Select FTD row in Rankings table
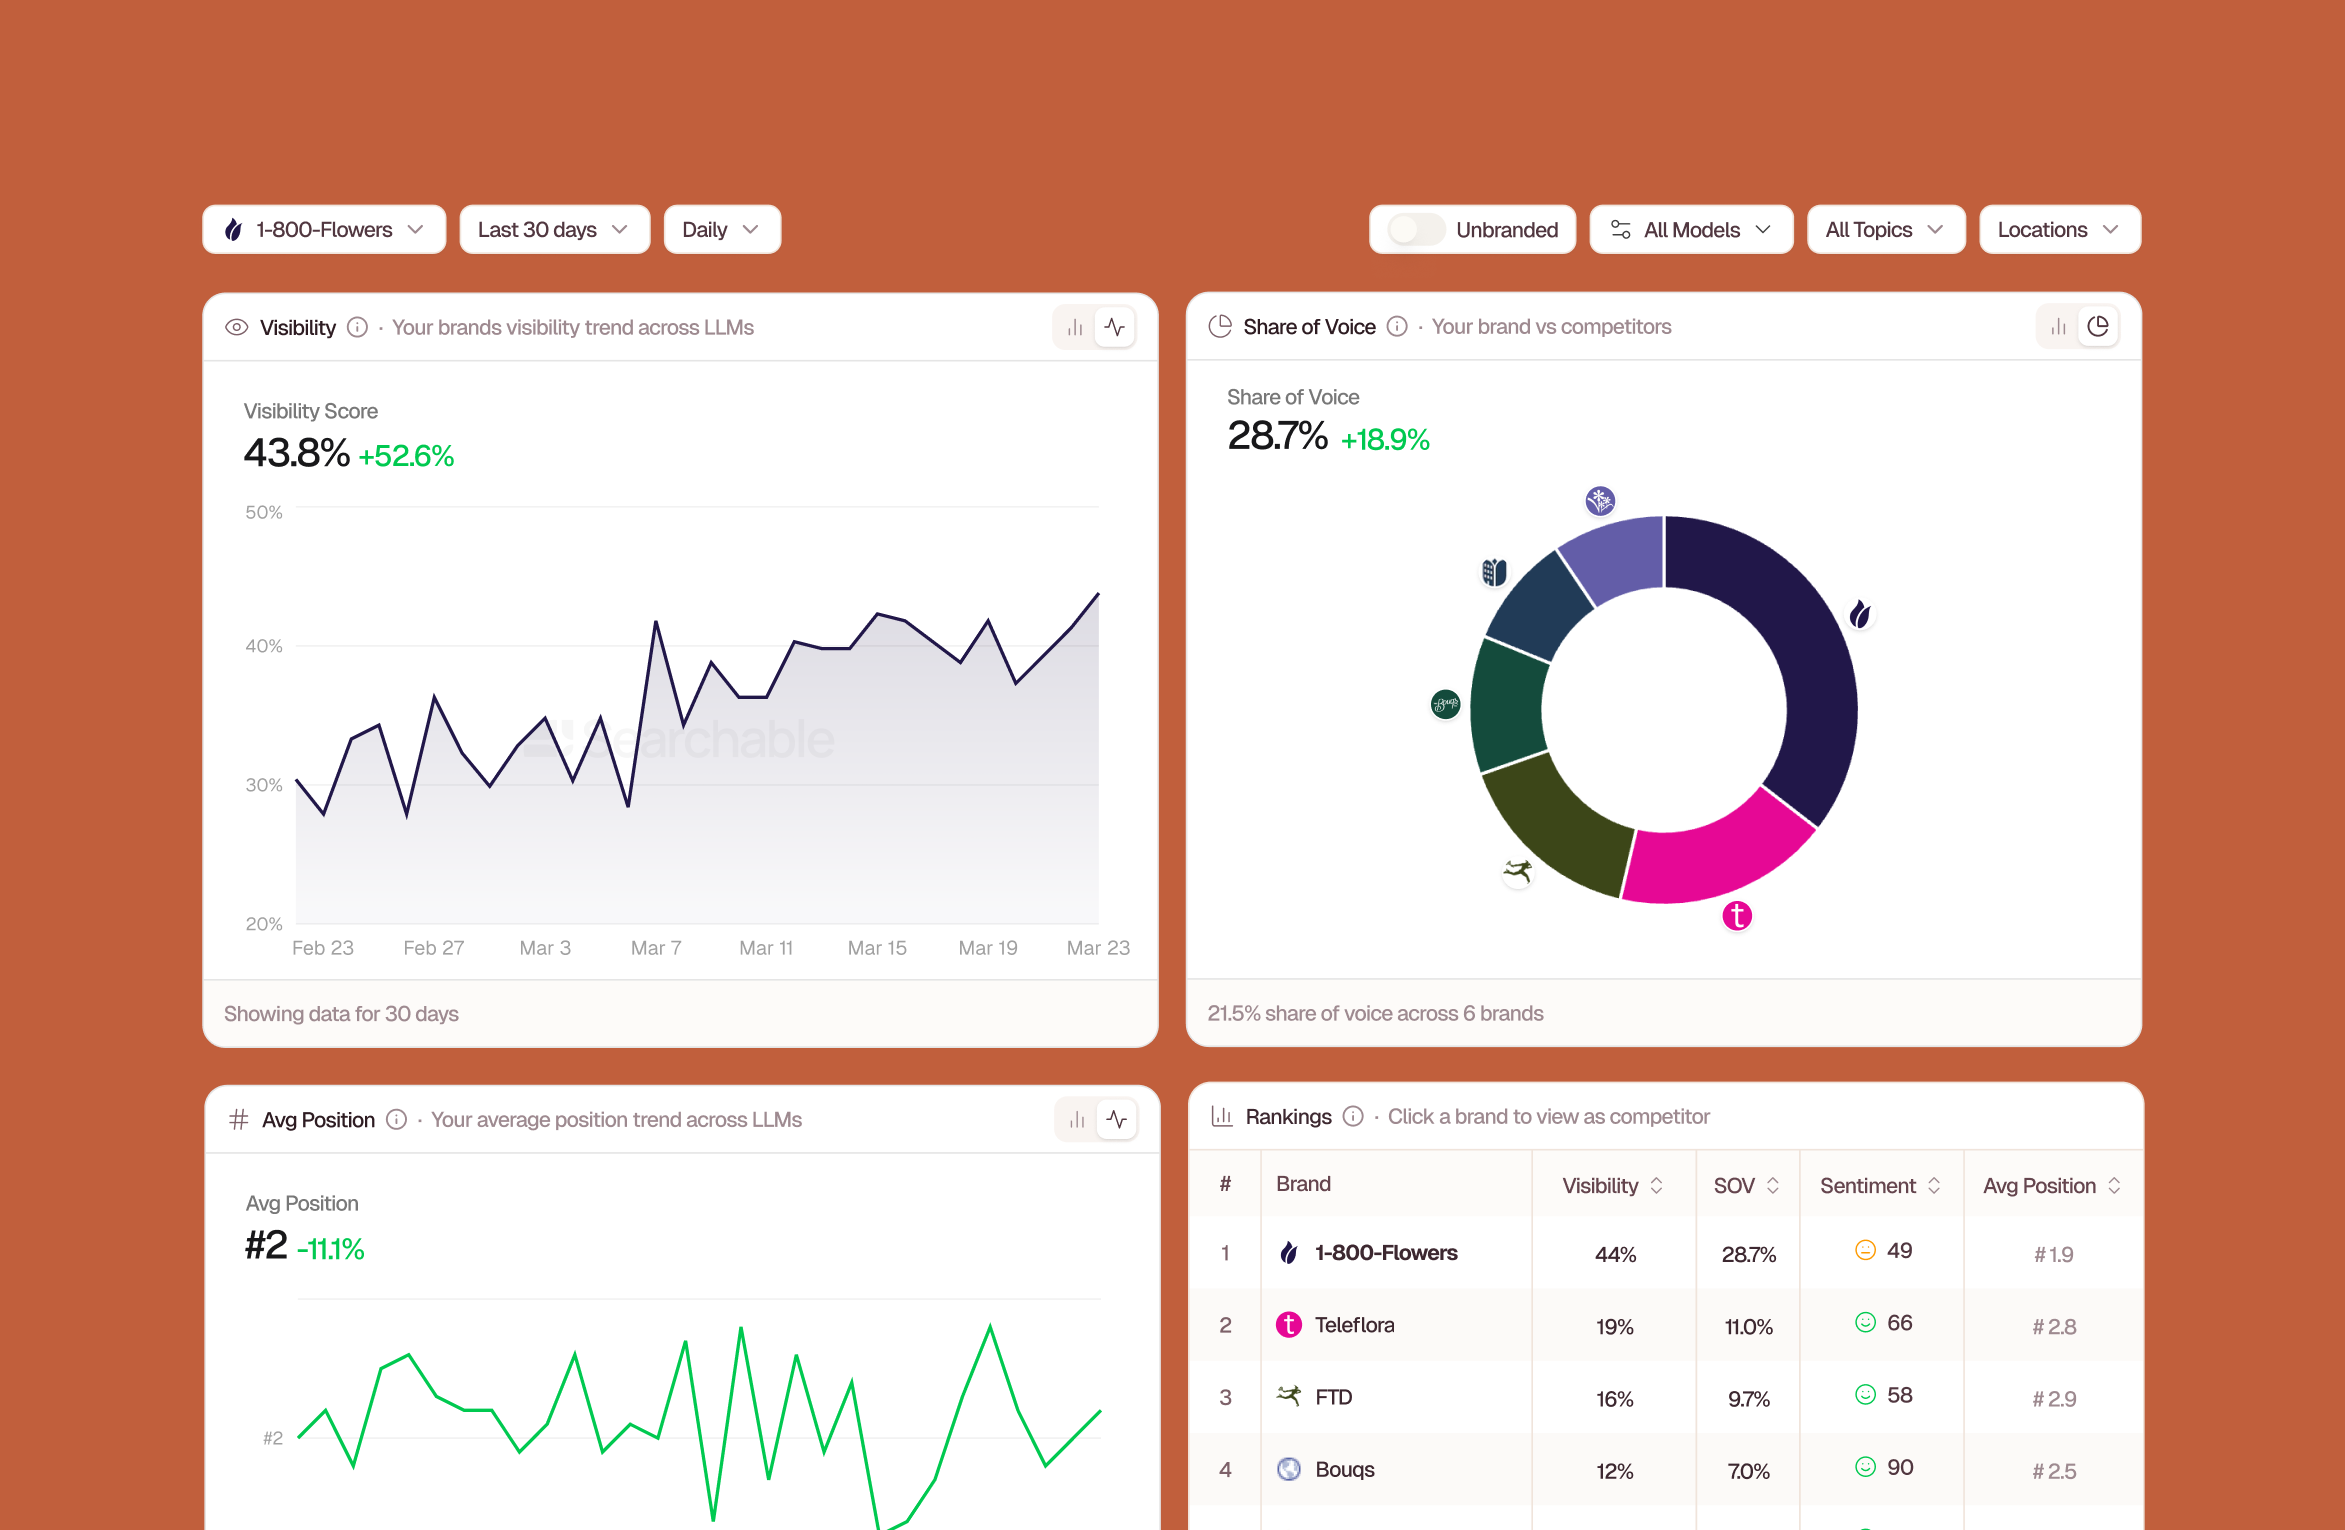The height and width of the screenshot is (1530, 2345). [1665, 1398]
